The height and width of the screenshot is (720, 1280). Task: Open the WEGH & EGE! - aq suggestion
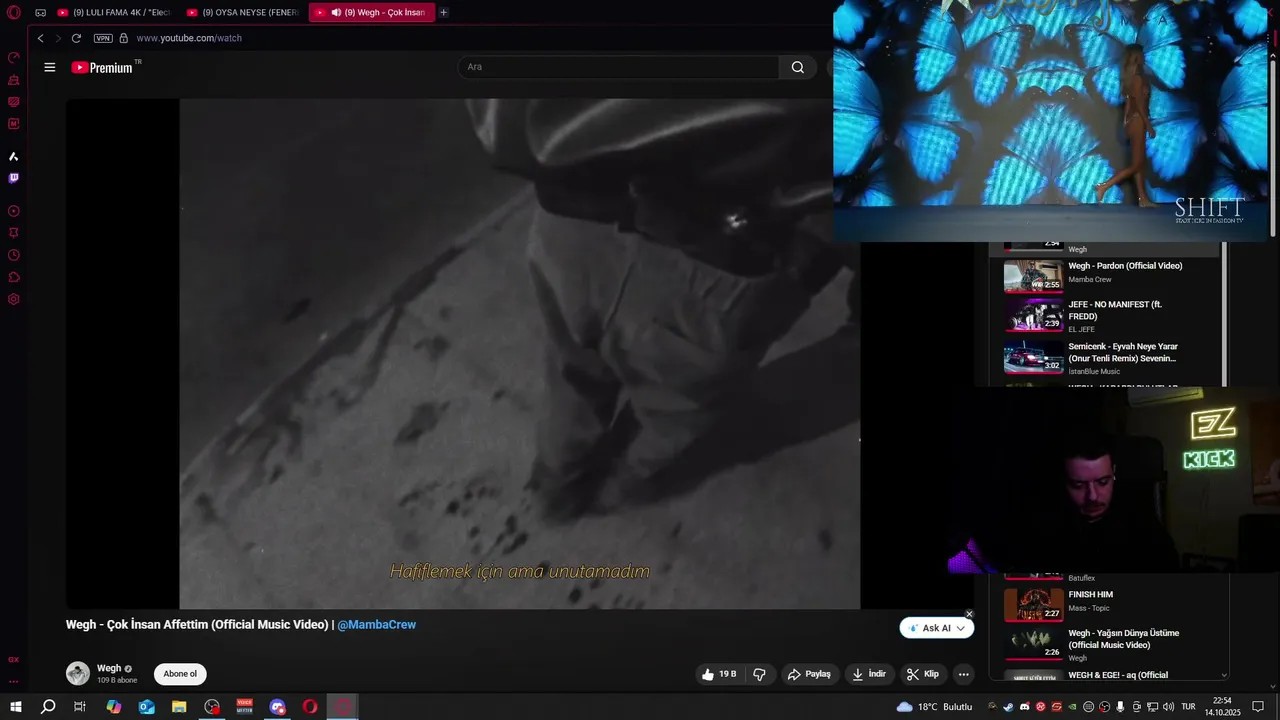pos(1118,675)
